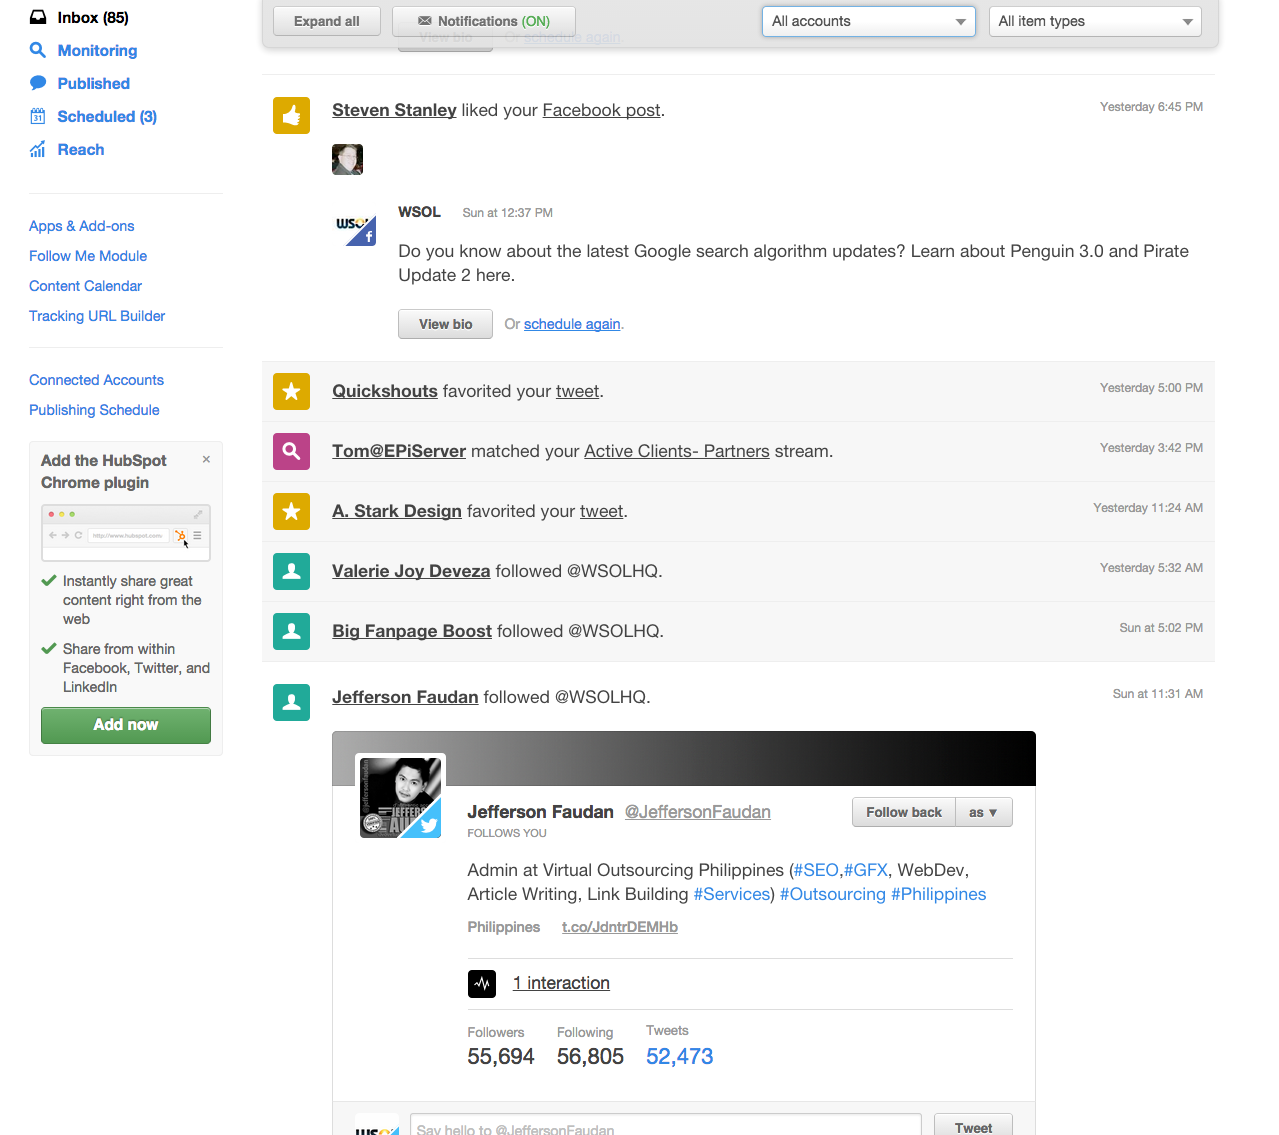1279x1135 pixels.
Task: Open the Follow Me Module link
Action: pyautogui.click(x=88, y=256)
